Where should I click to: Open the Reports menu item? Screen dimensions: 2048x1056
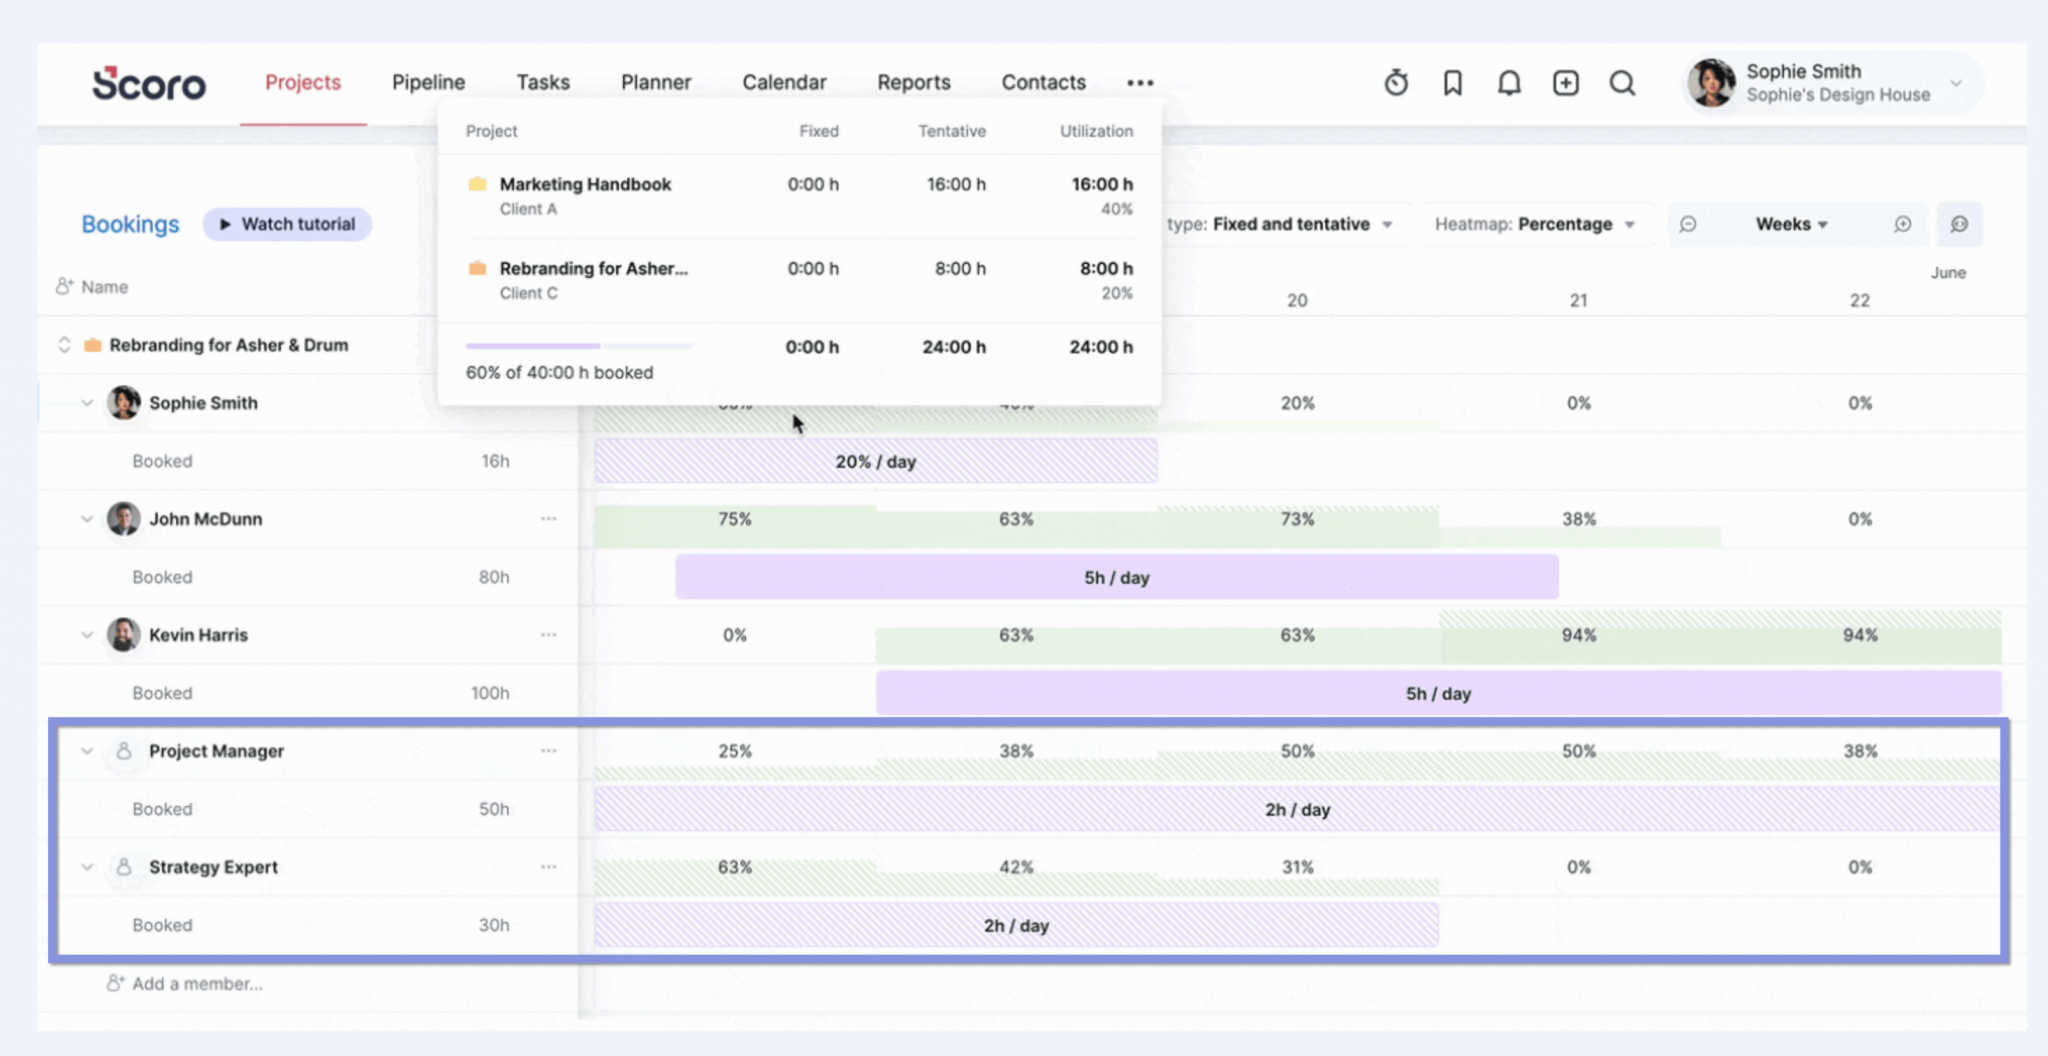pyautogui.click(x=913, y=82)
